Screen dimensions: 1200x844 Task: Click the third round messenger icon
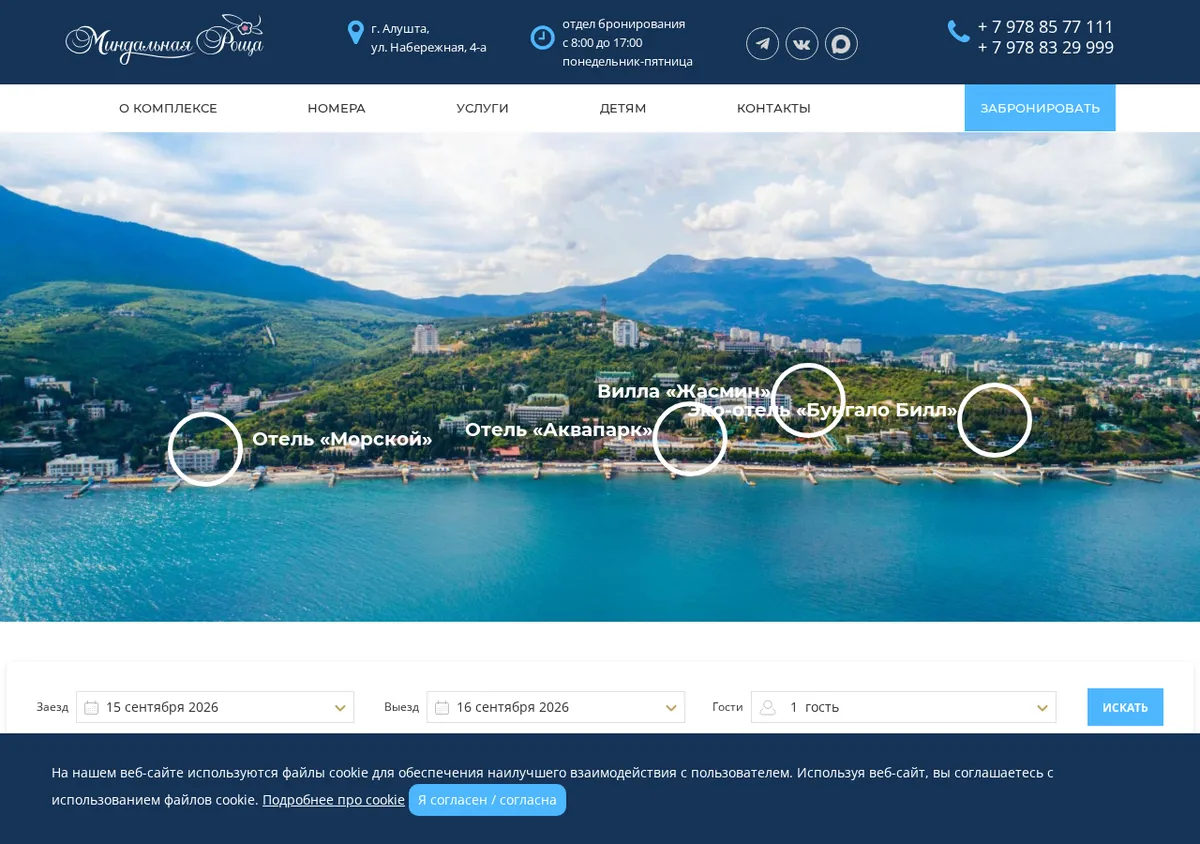[841, 43]
